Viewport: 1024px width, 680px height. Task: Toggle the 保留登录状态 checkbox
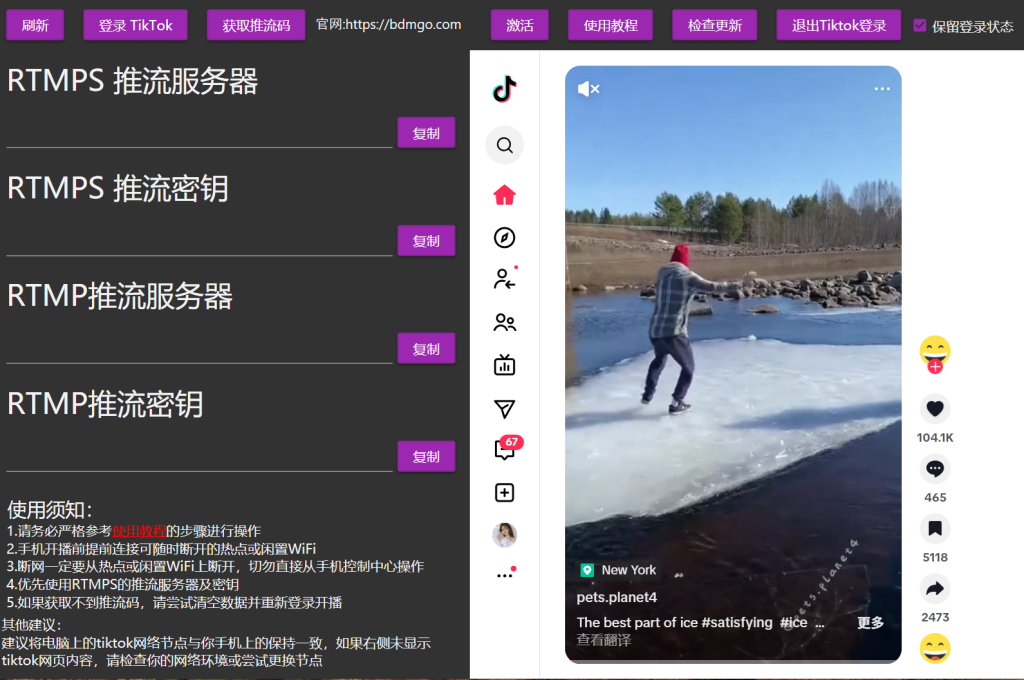click(x=920, y=26)
